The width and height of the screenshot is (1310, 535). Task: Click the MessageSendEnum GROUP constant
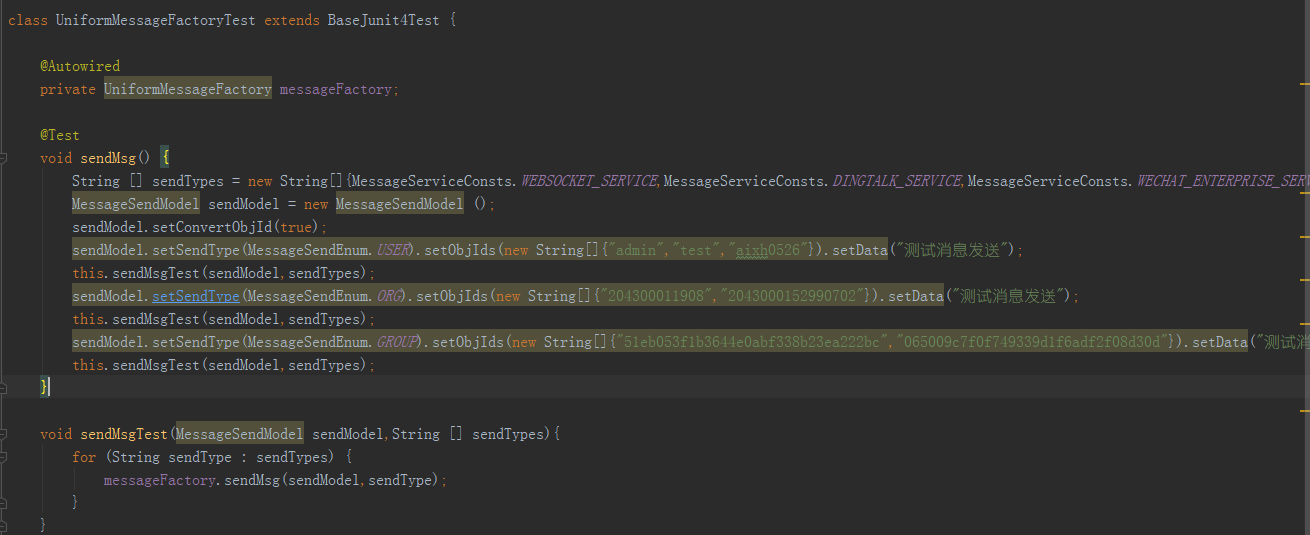[x=397, y=342]
